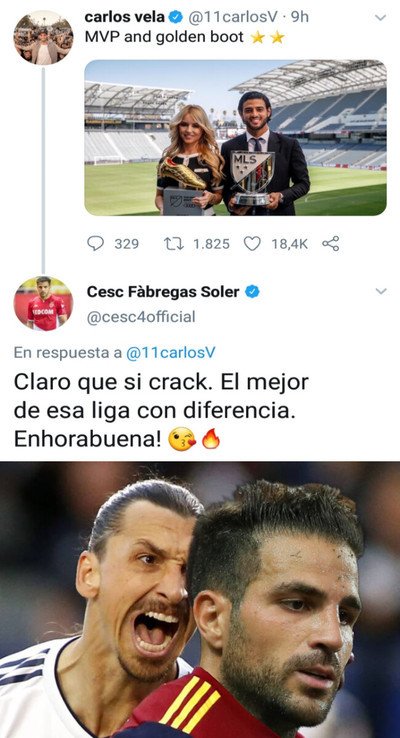Click the @cesc4official handle
This screenshot has width=400, height=738.
pyautogui.click(x=141, y=317)
